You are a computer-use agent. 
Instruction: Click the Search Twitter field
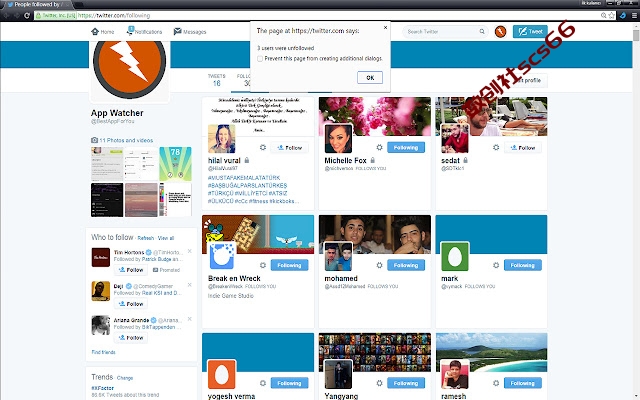tap(443, 31)
